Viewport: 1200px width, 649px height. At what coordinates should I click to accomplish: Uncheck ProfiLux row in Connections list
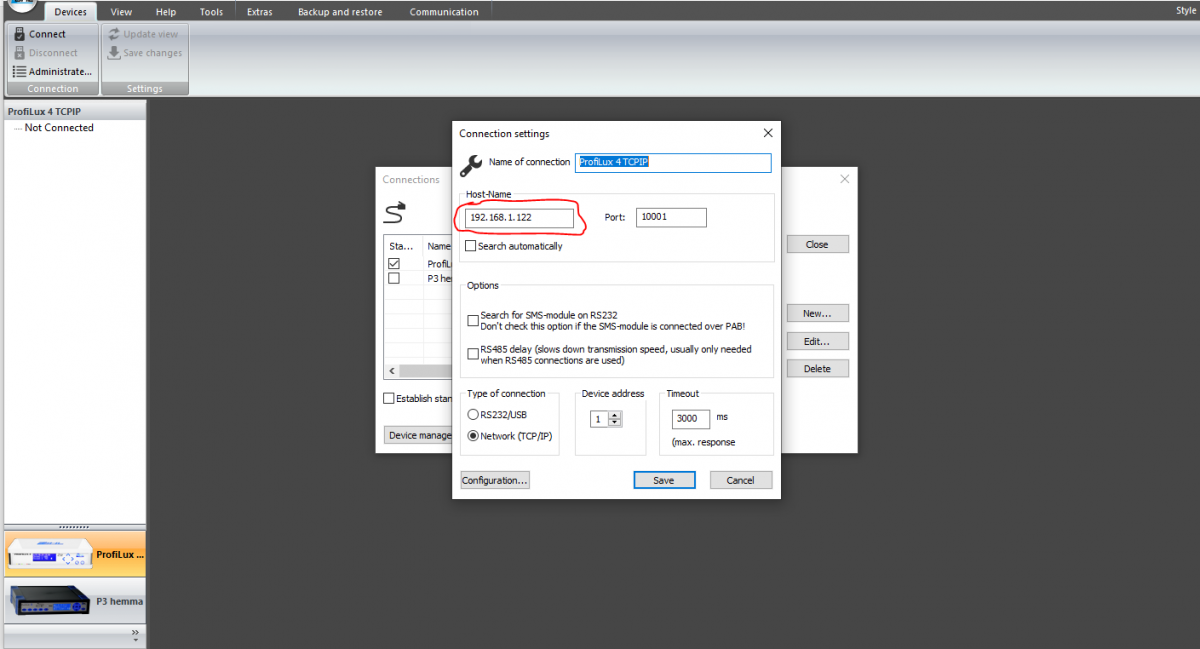[394, 264]
